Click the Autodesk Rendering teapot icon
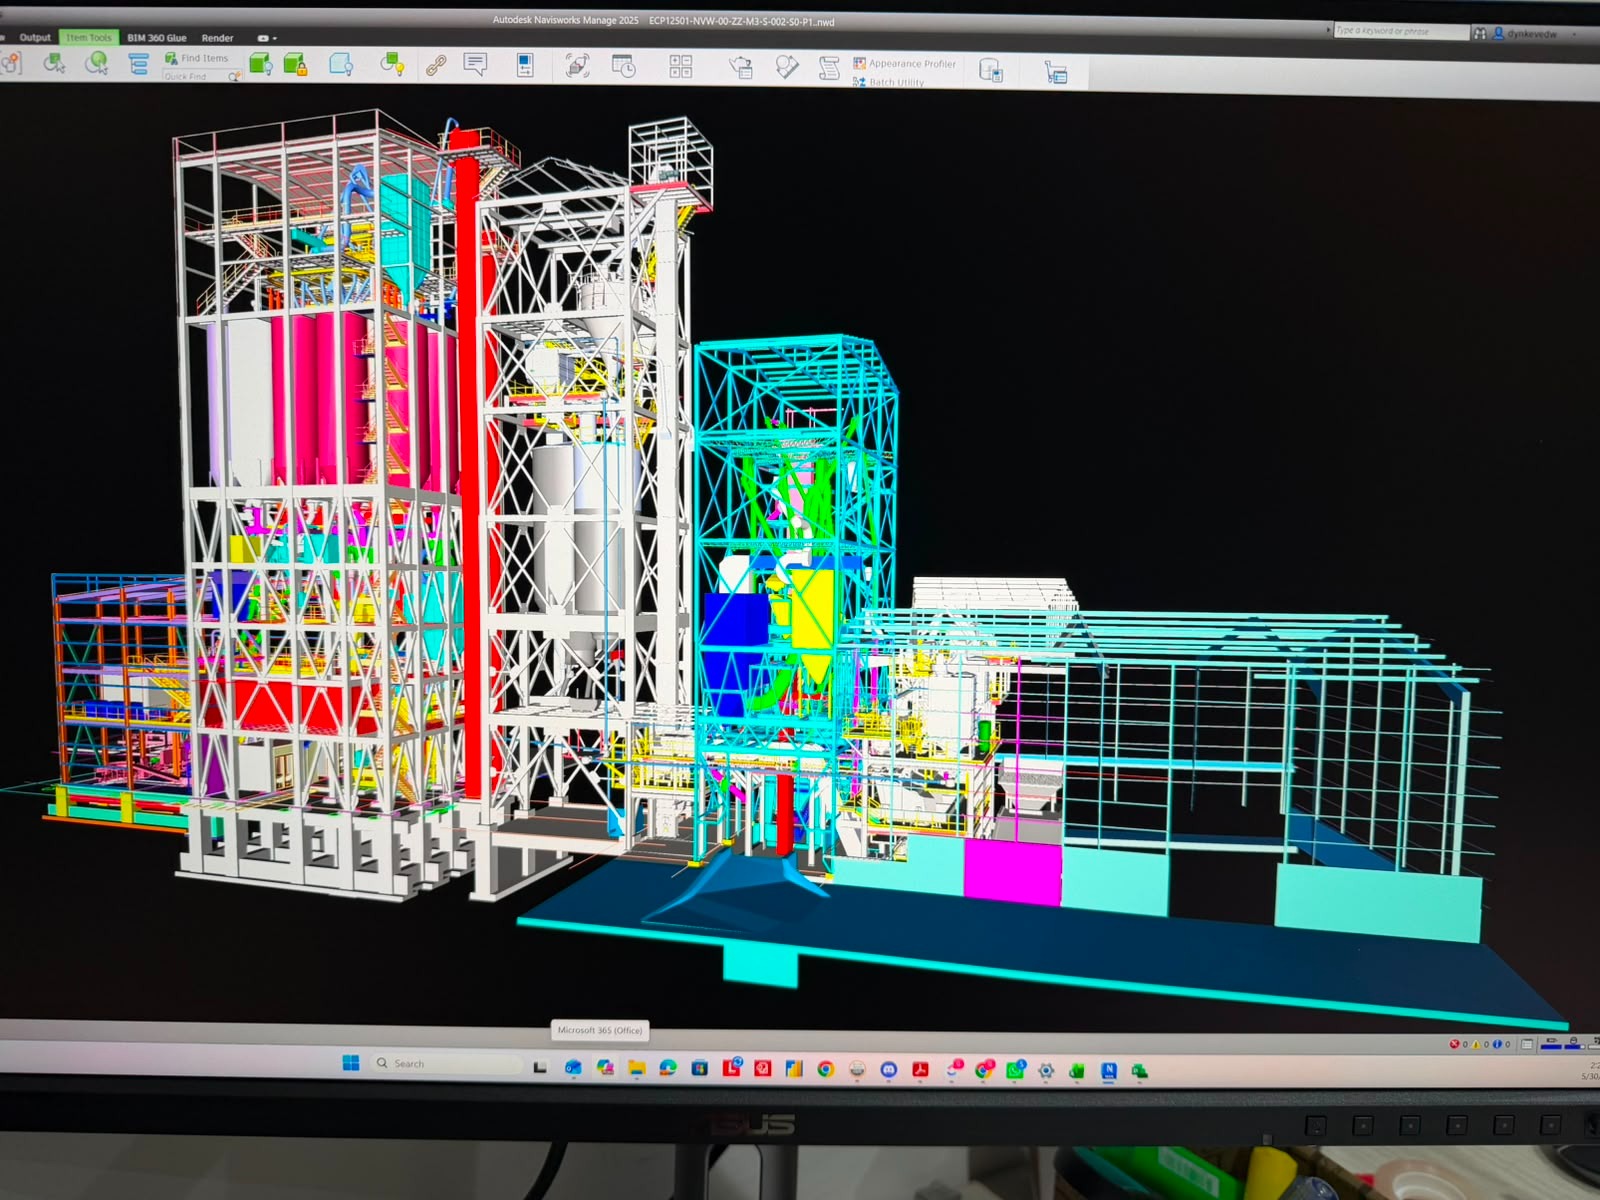 pyautogui.click(x=741, y=67)
